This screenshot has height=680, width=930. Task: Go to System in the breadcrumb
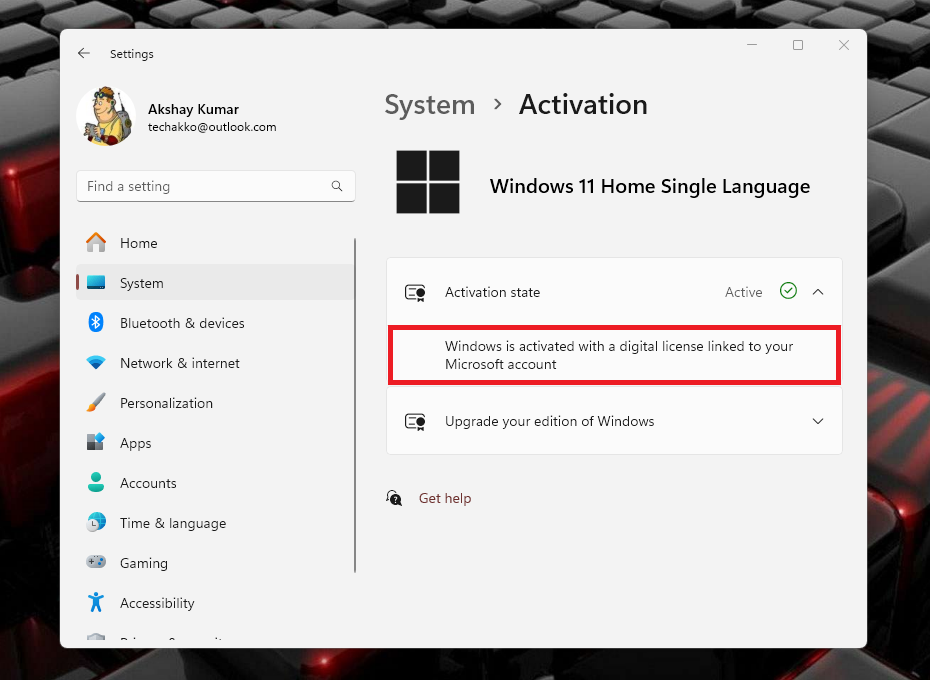click(429, 105)
